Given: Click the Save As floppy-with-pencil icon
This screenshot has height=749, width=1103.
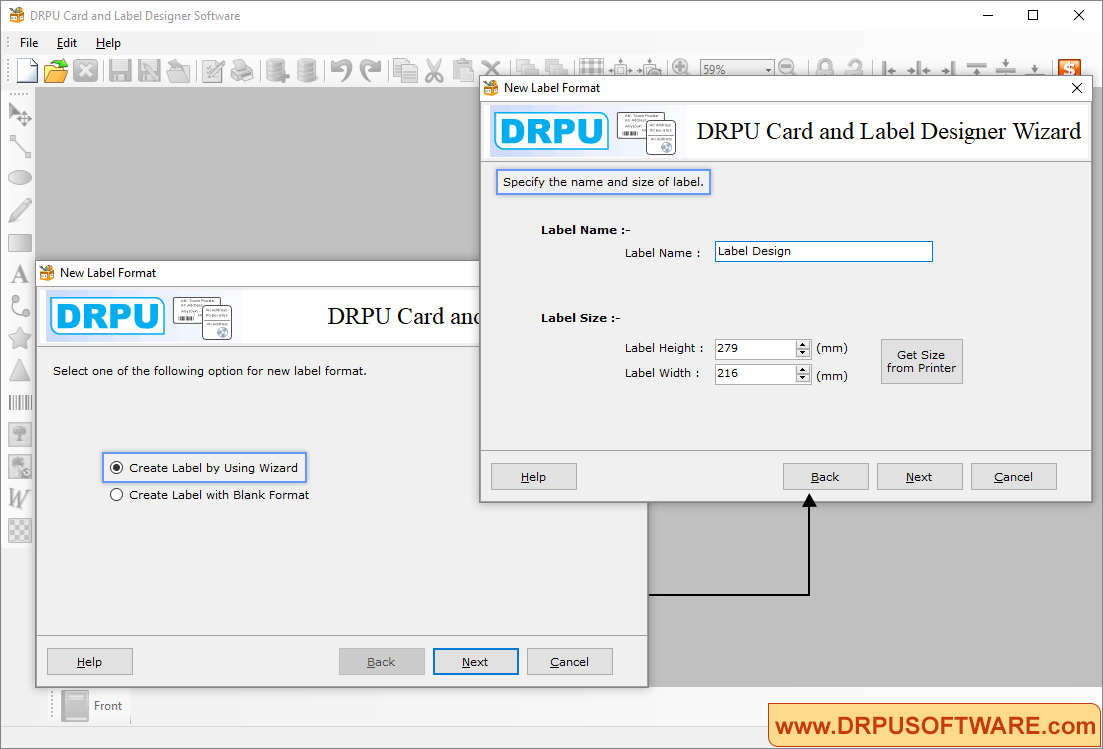Looking at the screenshot, I should pos(148,70).
